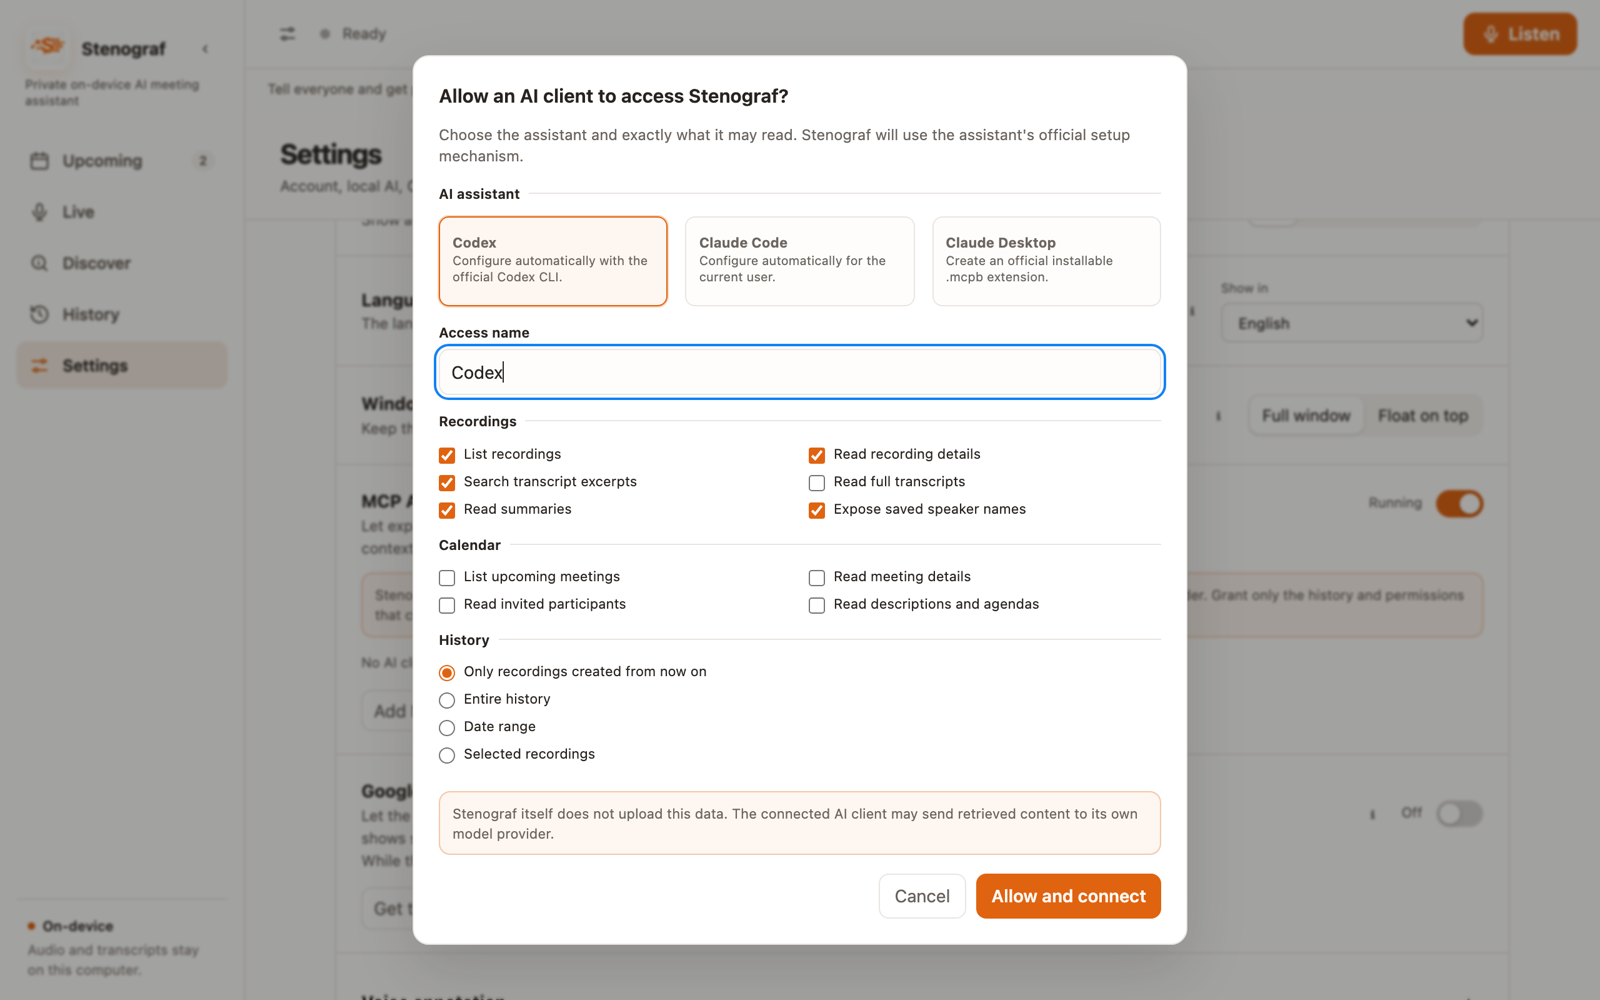Turn off the MCP Running toggle

click(x=1459, y=503)
